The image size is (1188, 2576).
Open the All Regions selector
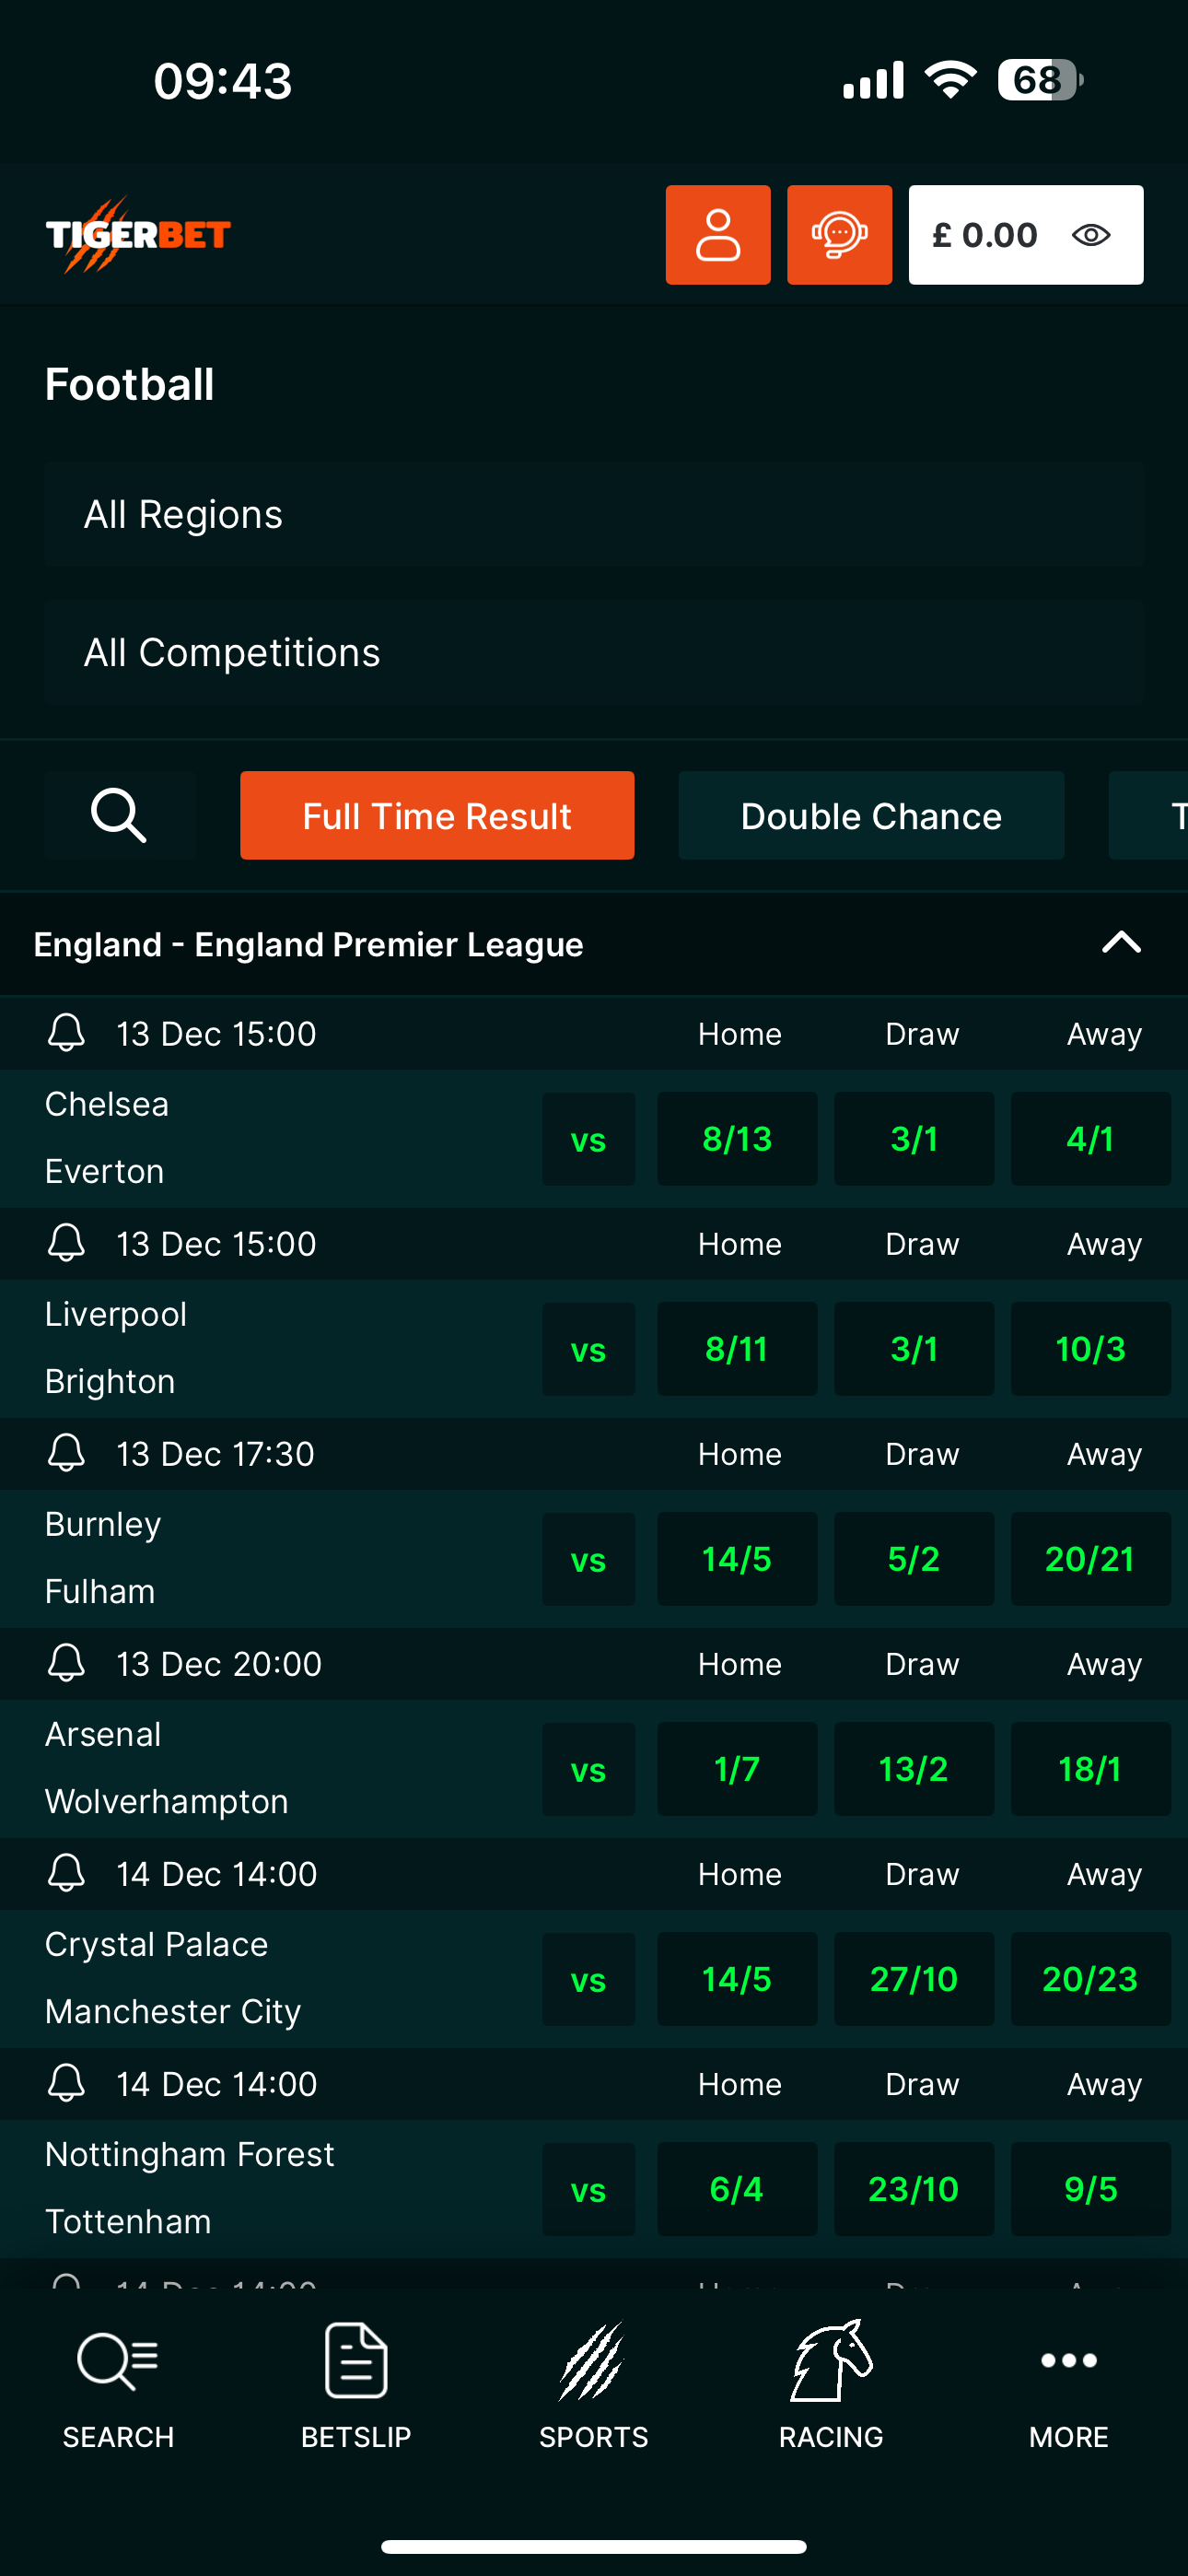pos(594,513)
